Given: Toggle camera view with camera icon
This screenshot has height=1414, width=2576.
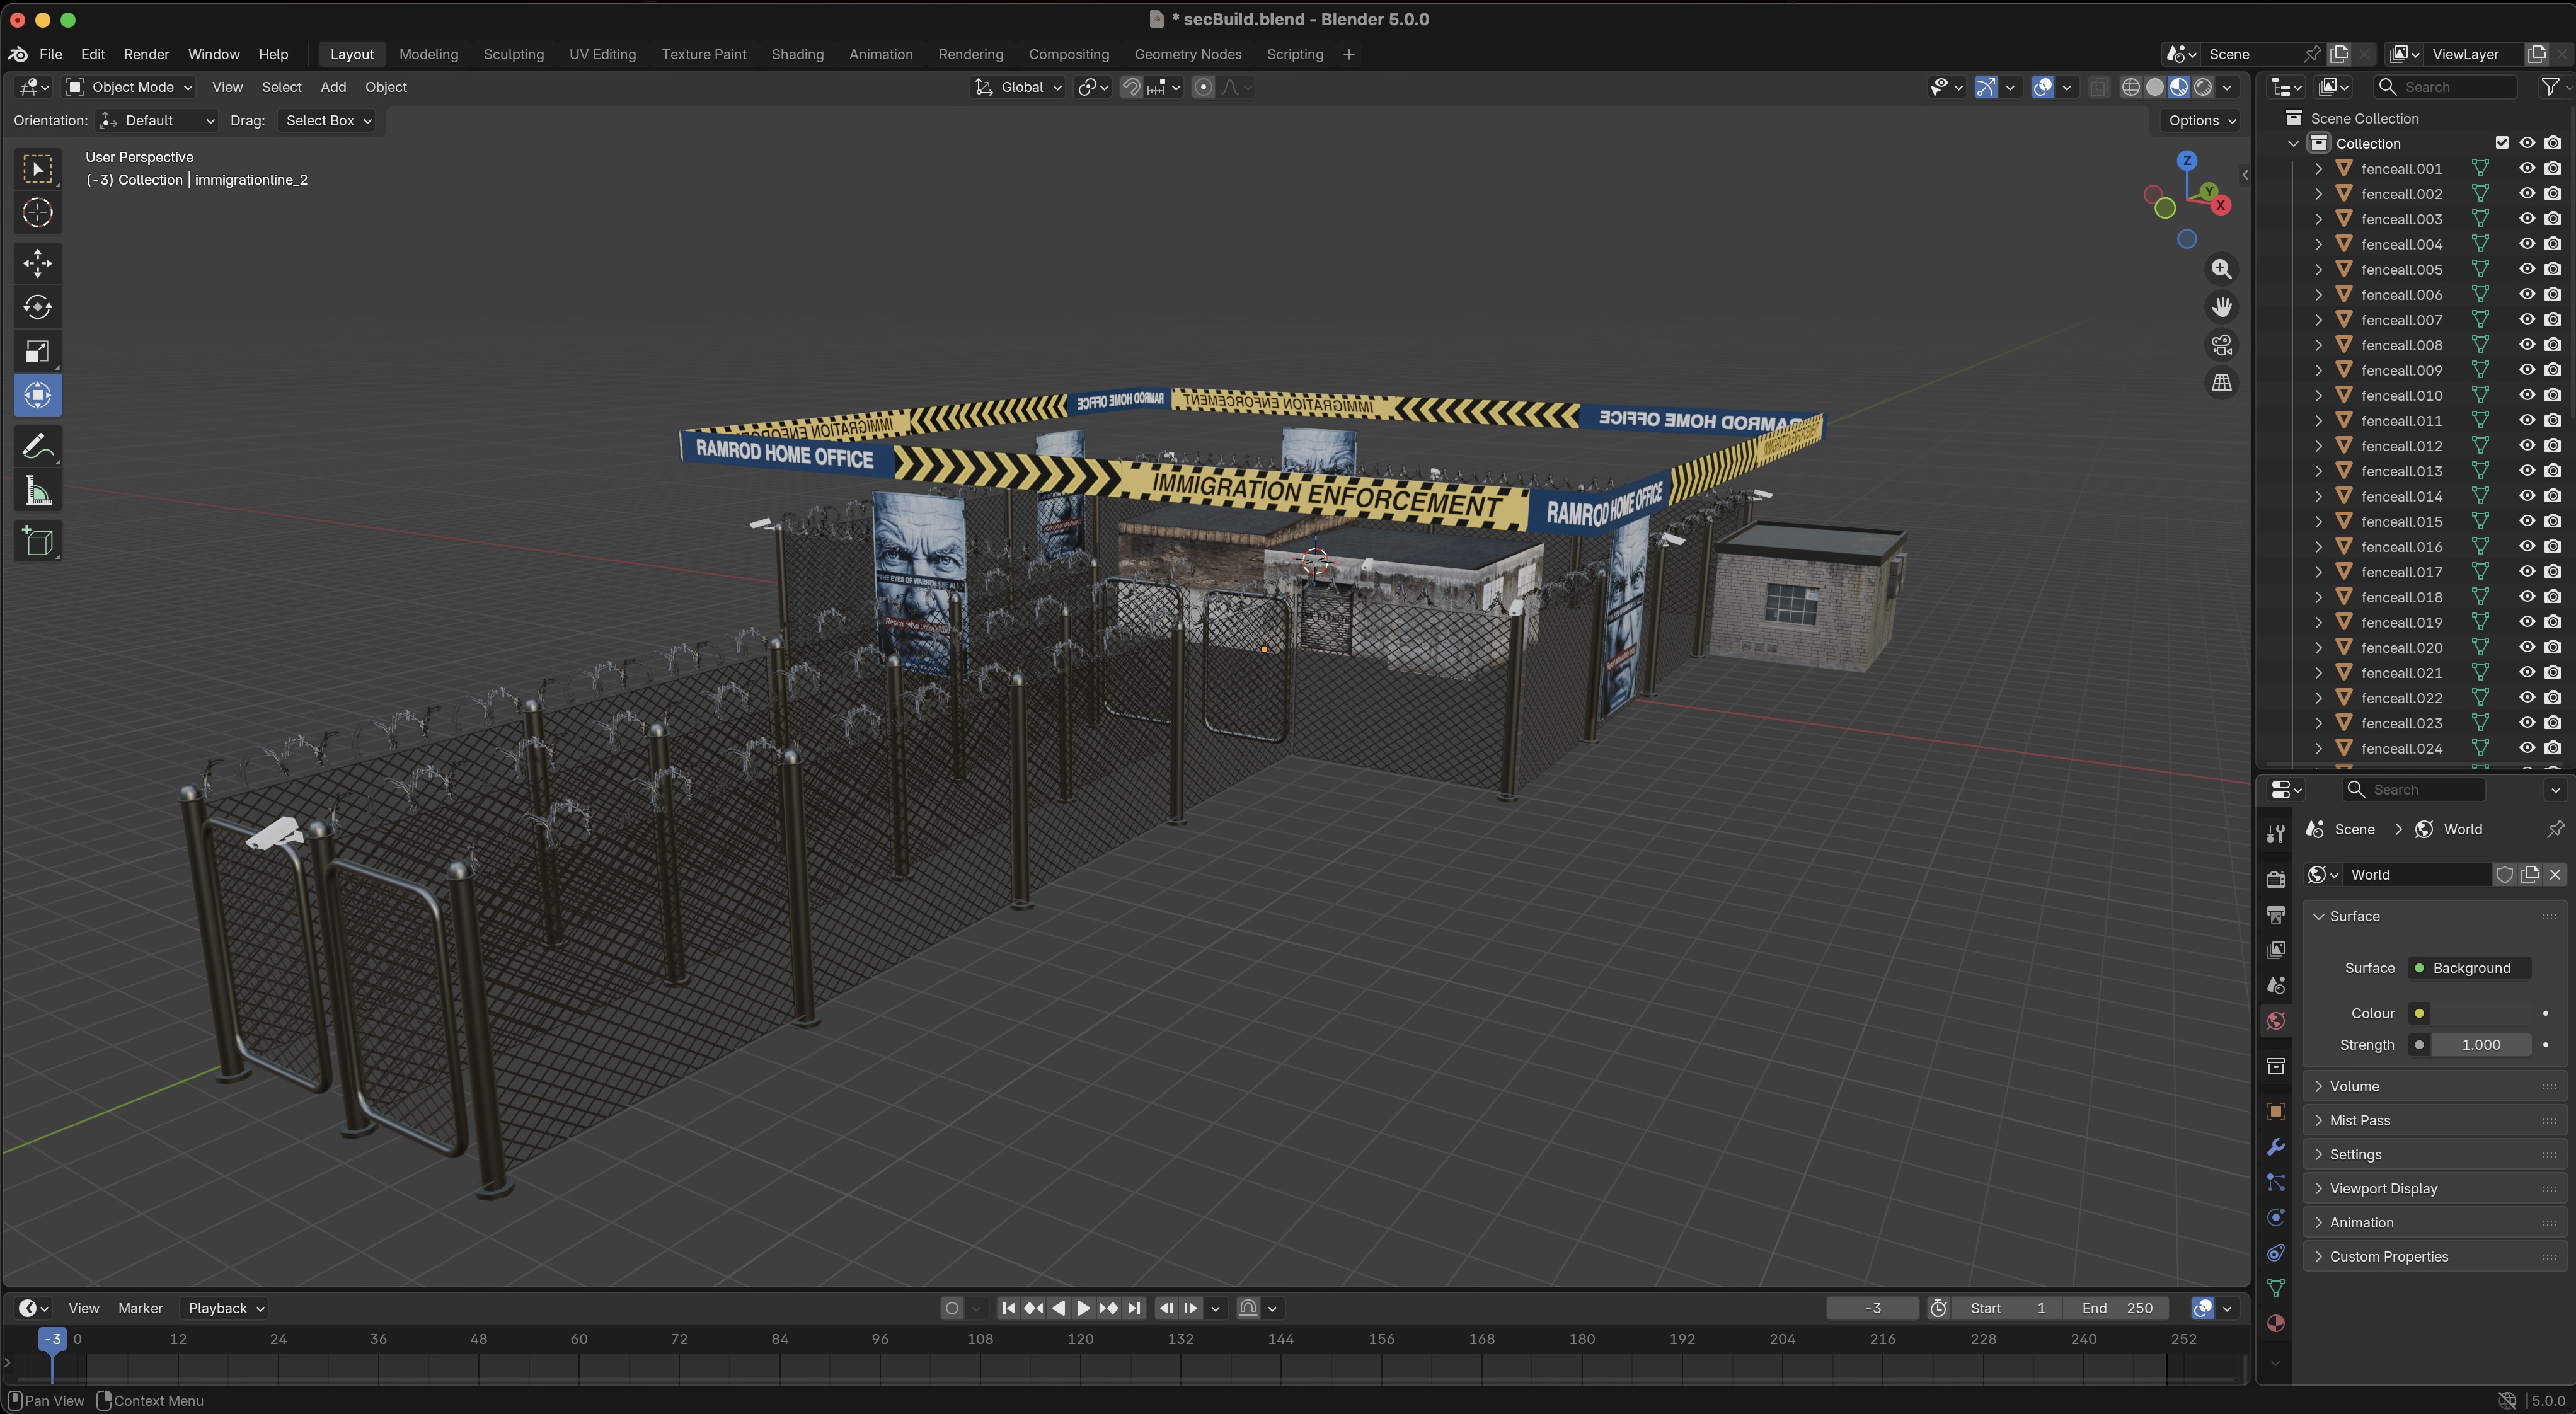Looking at the screenshot, I should click(x=2221, y=345).
